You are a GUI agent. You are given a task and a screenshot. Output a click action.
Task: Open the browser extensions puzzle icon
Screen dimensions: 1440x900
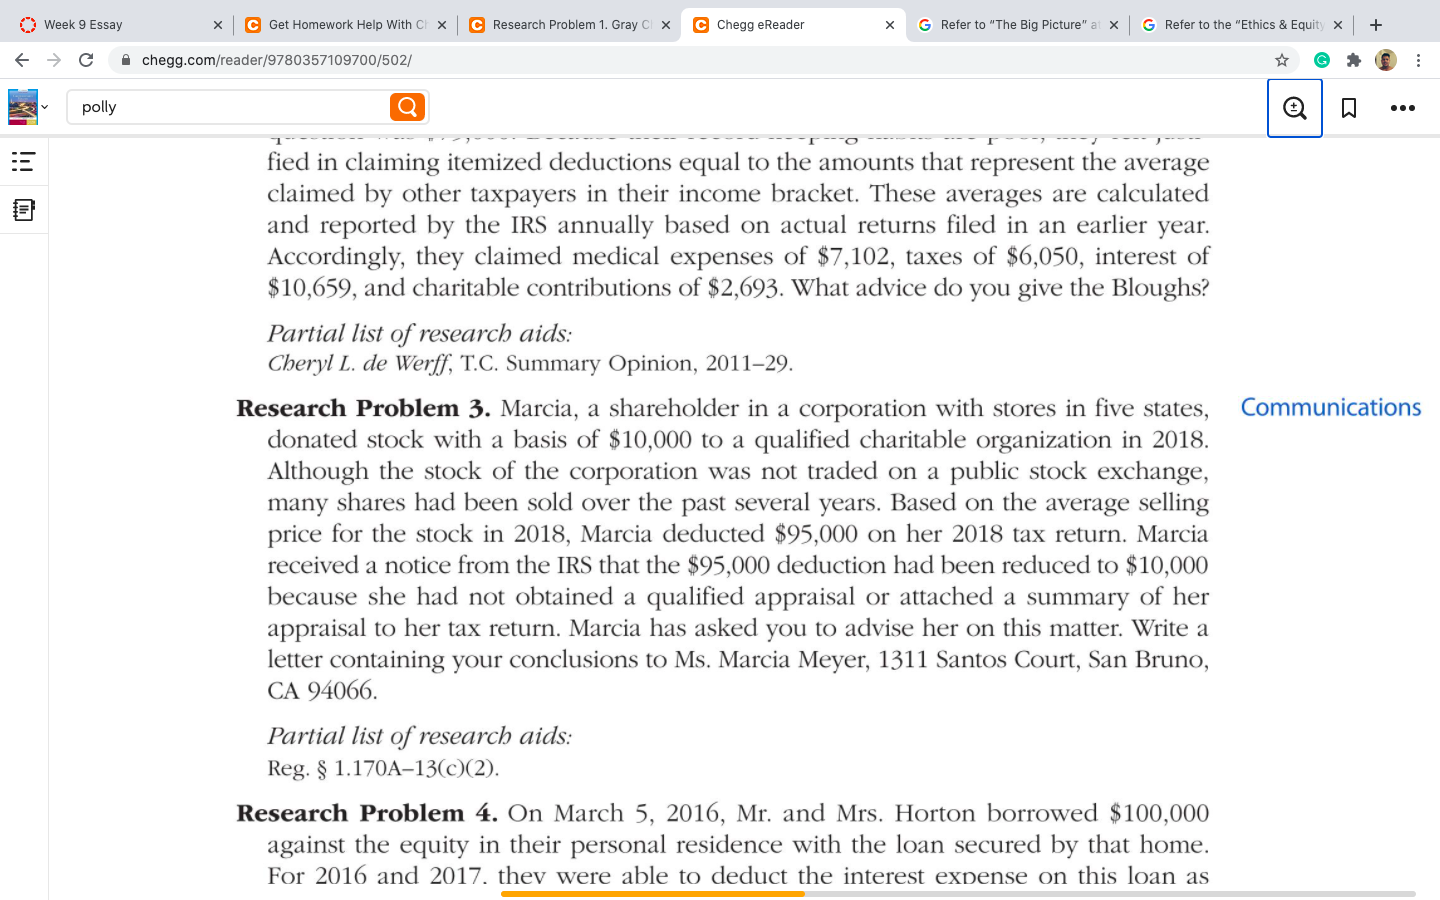point(1354,60)
